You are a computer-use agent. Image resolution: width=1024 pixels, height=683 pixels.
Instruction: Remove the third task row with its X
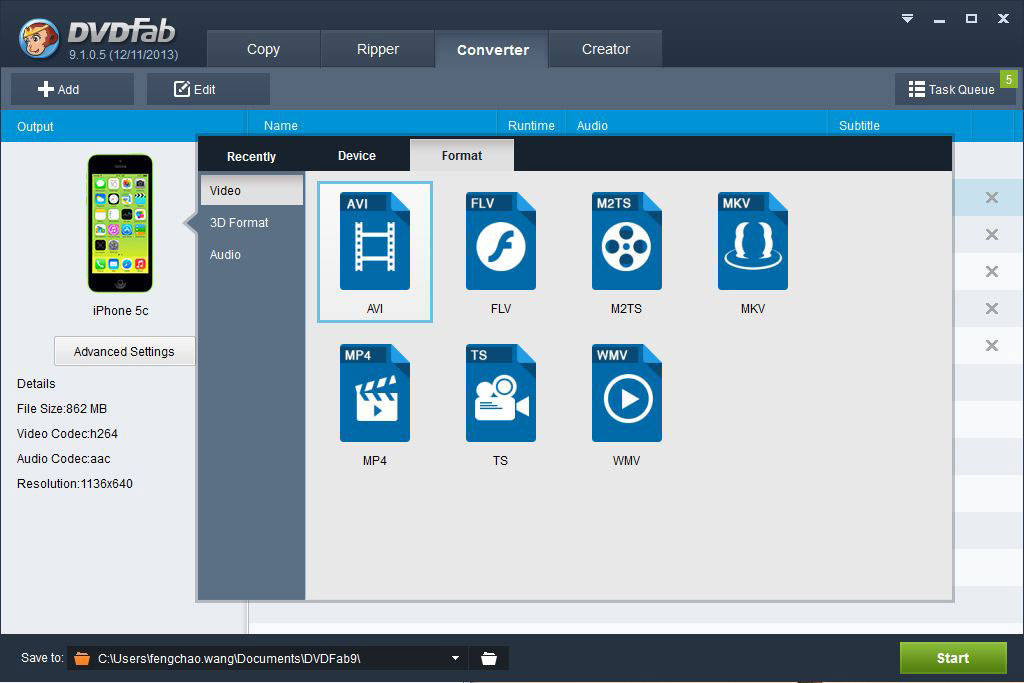991,272
